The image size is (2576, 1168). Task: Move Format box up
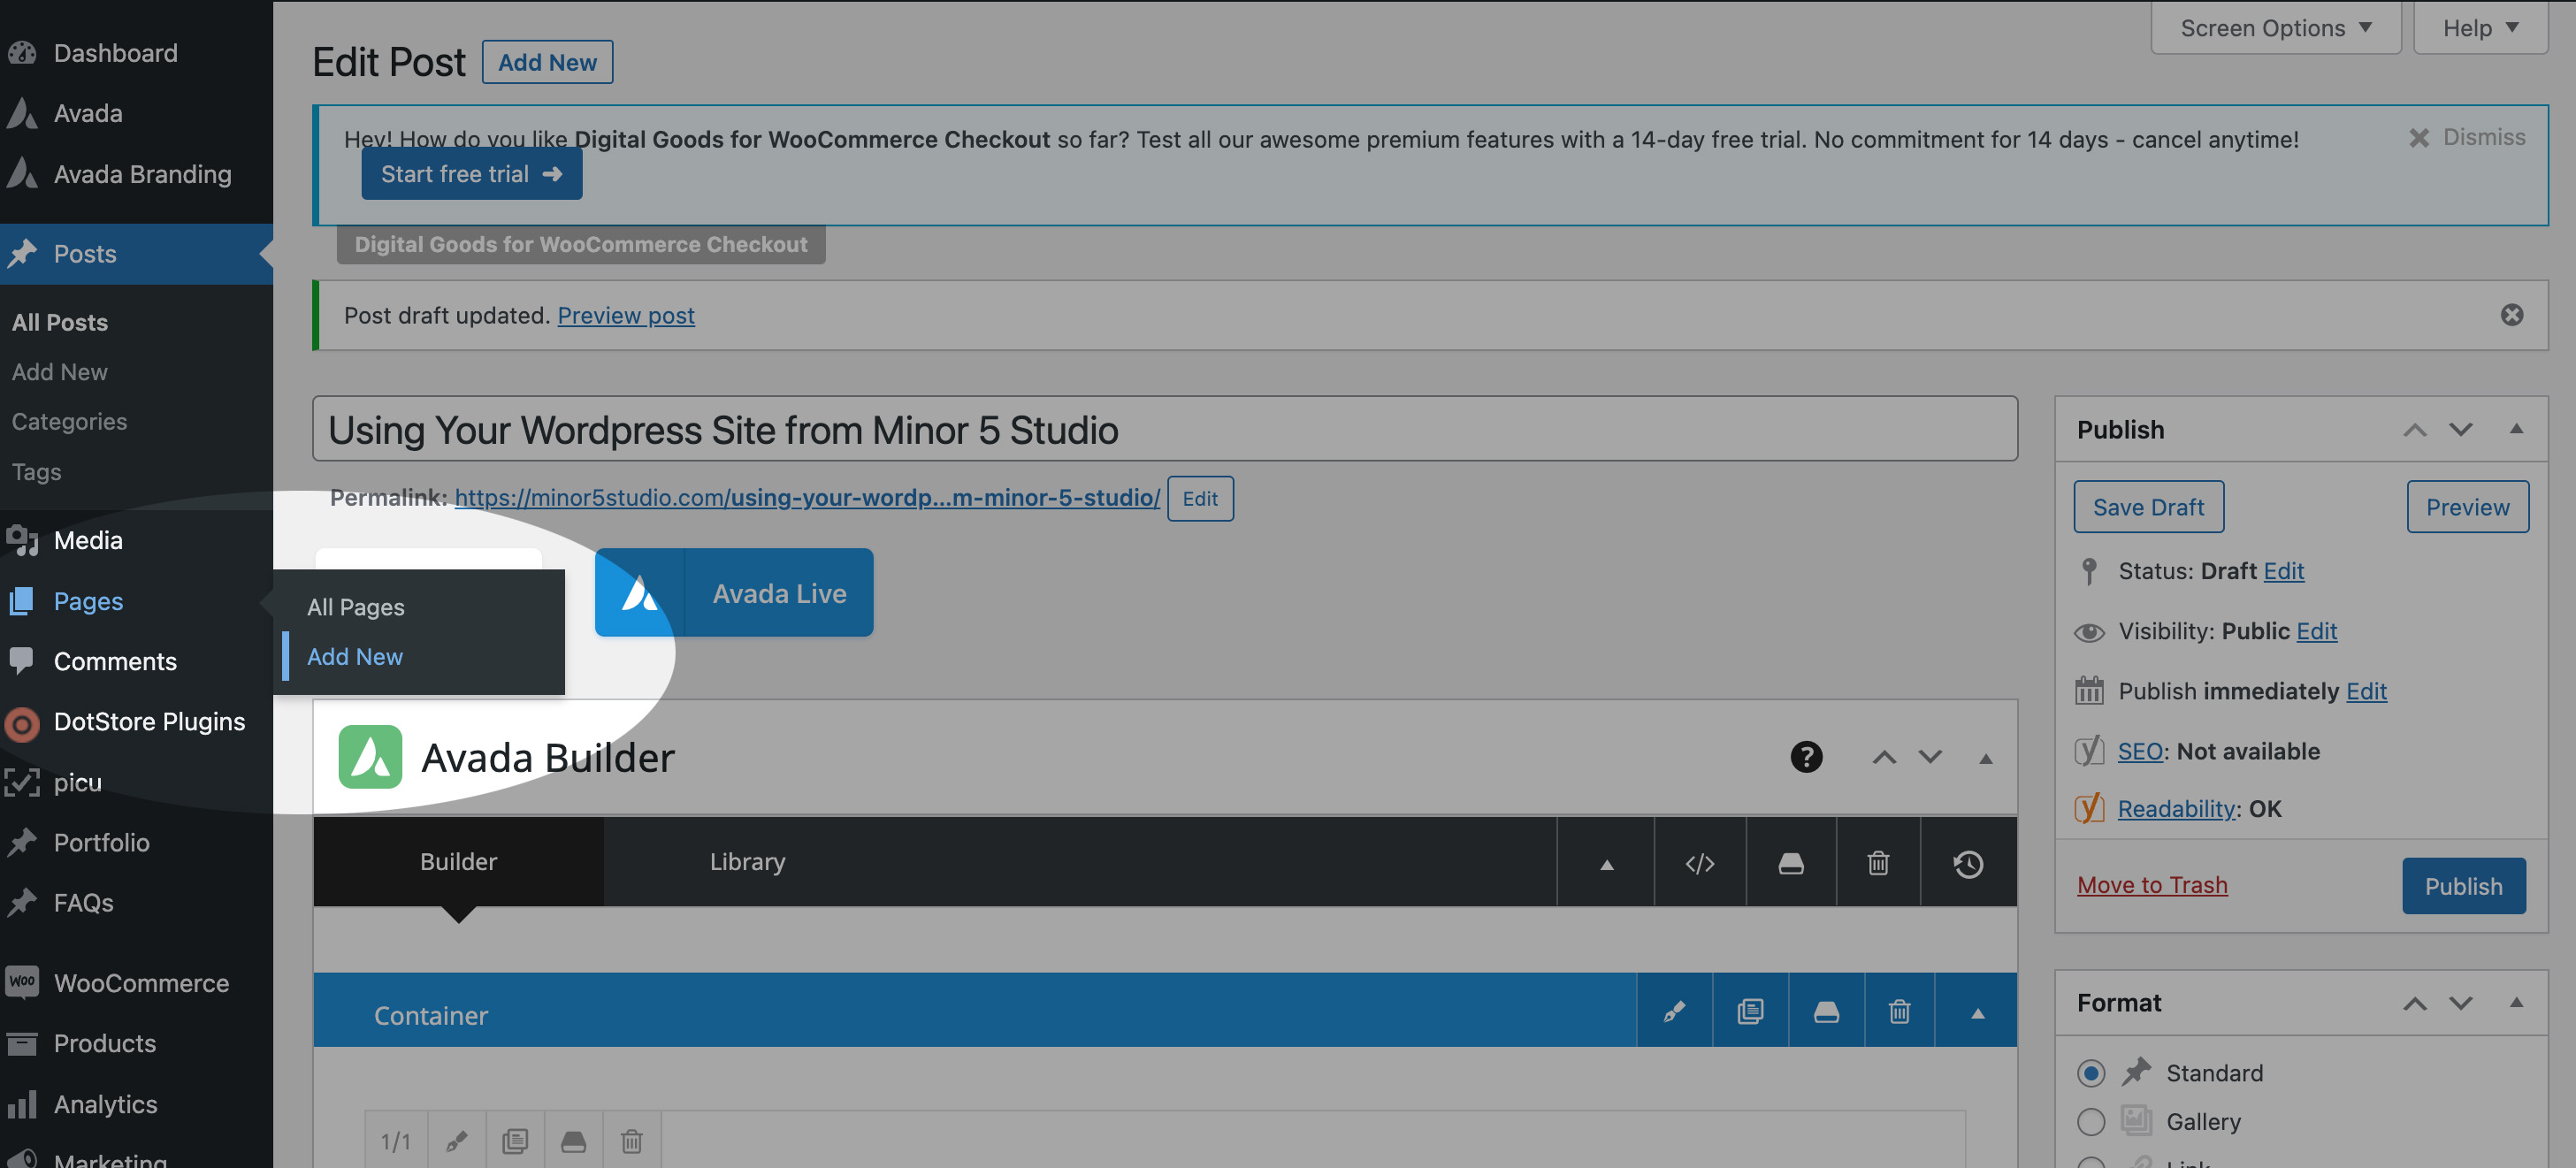coord(2414,1003)
